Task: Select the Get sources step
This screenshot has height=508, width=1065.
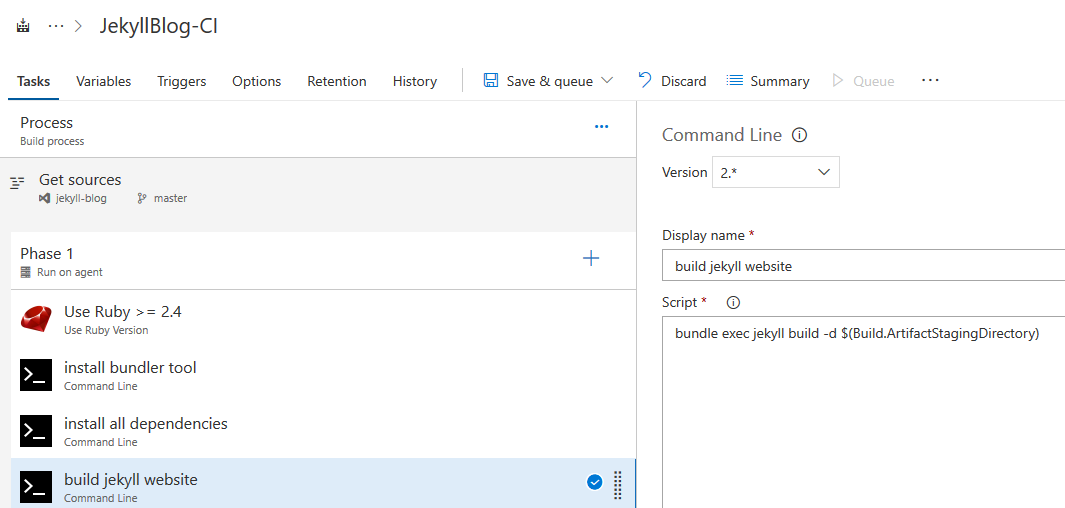Action: (80, 187)
